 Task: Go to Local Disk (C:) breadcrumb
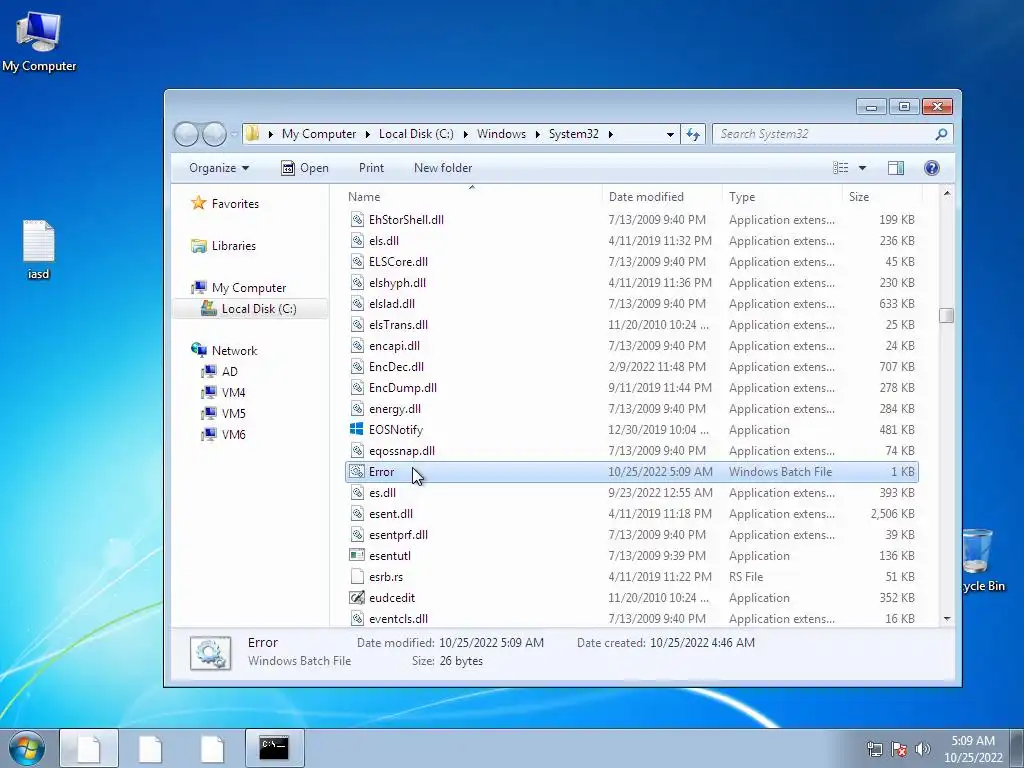416,134
